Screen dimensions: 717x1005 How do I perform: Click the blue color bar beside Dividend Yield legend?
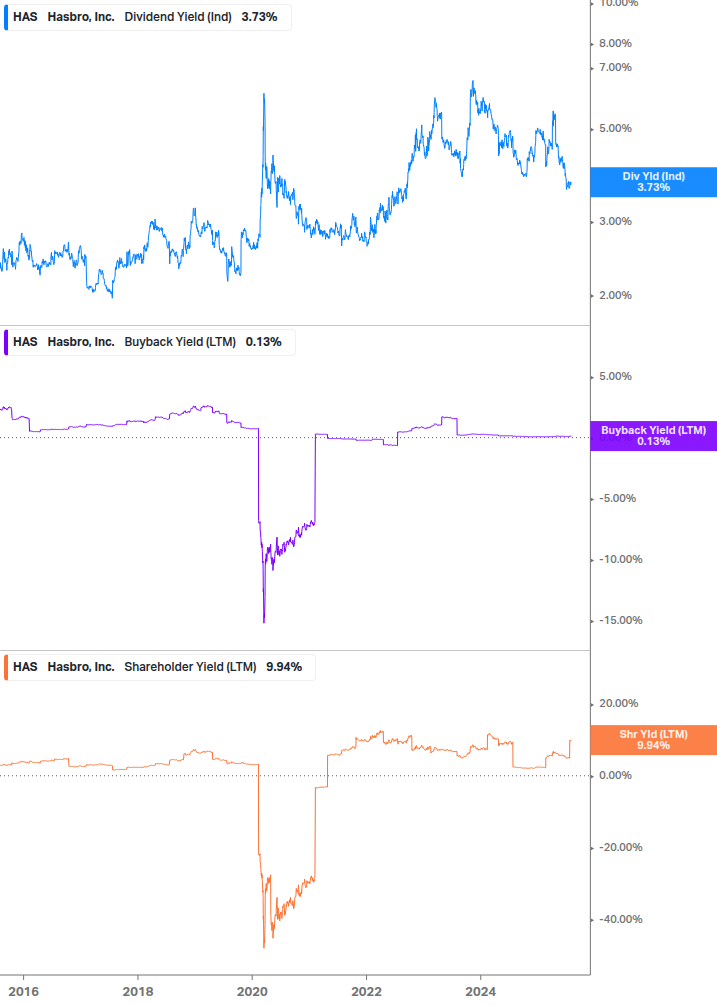click(x=6, y=17)
